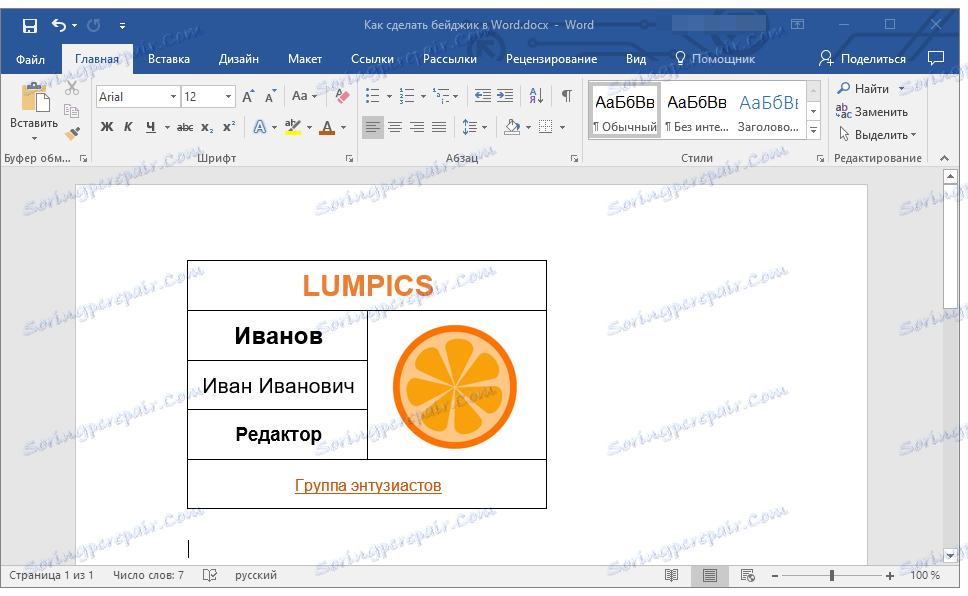Viewport: 968px width, 596px height.
Task: Apply the Заголово... heading style
Action: click(769, 111)
